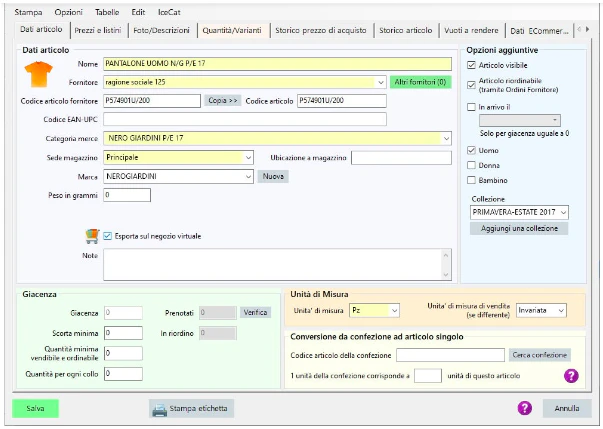603x429 pixels.
Task: Open the Edit menu
Action: click(x=138, y=12)
